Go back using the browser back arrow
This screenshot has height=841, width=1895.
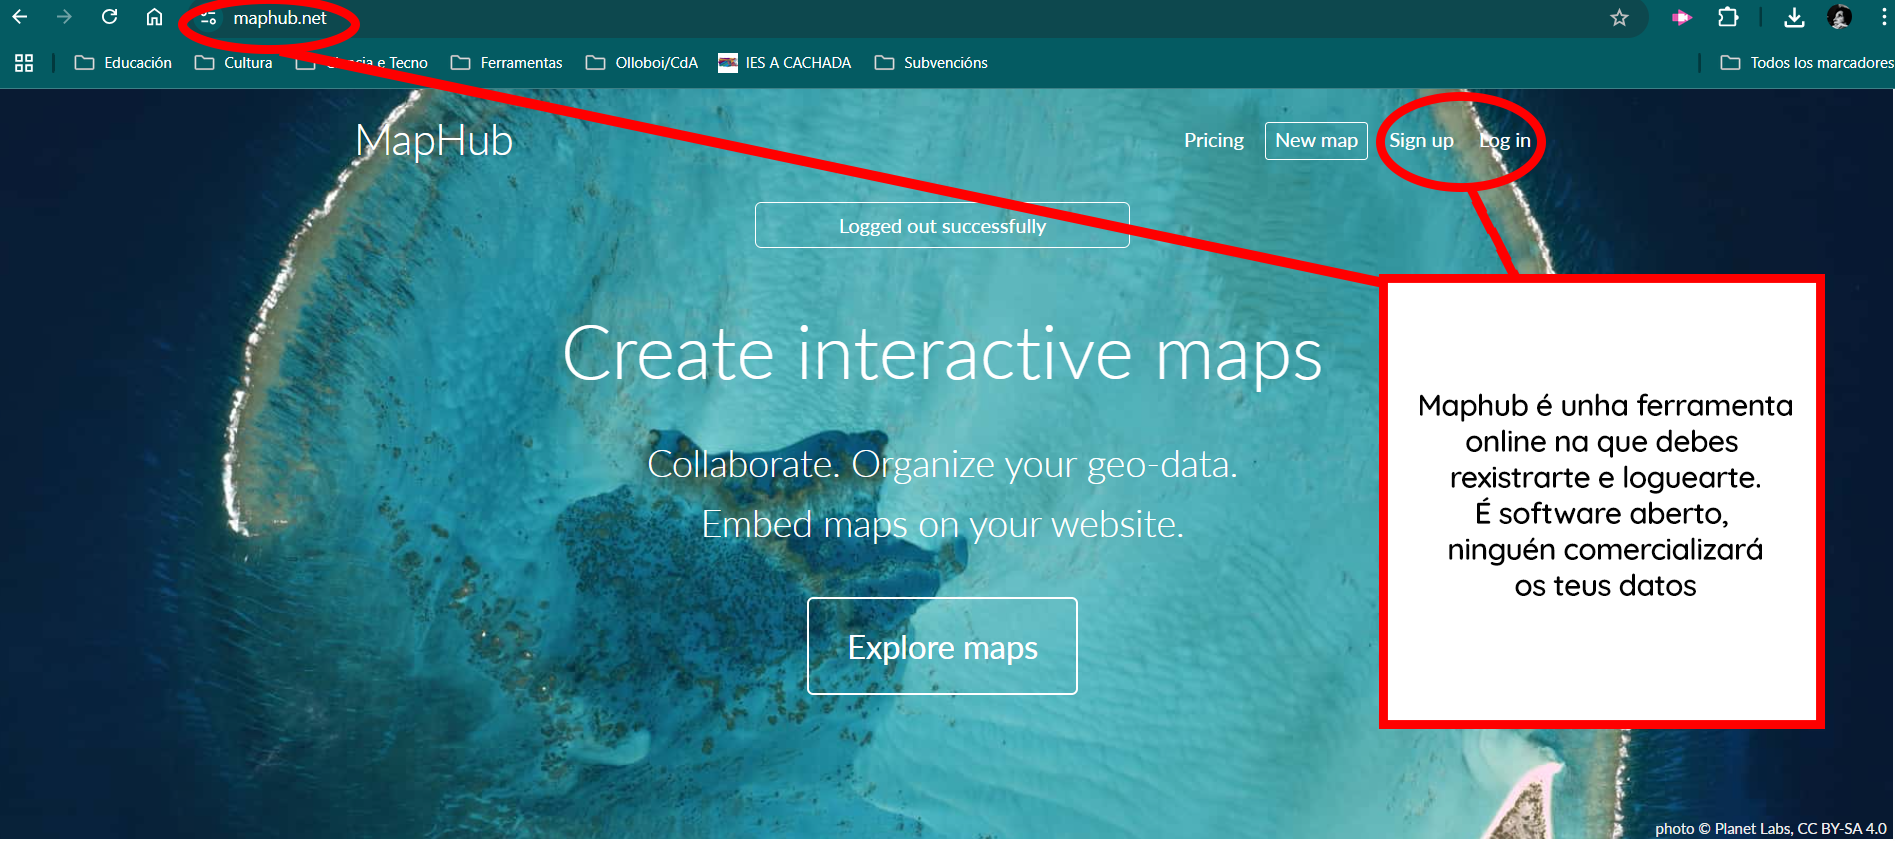(20, 17)
